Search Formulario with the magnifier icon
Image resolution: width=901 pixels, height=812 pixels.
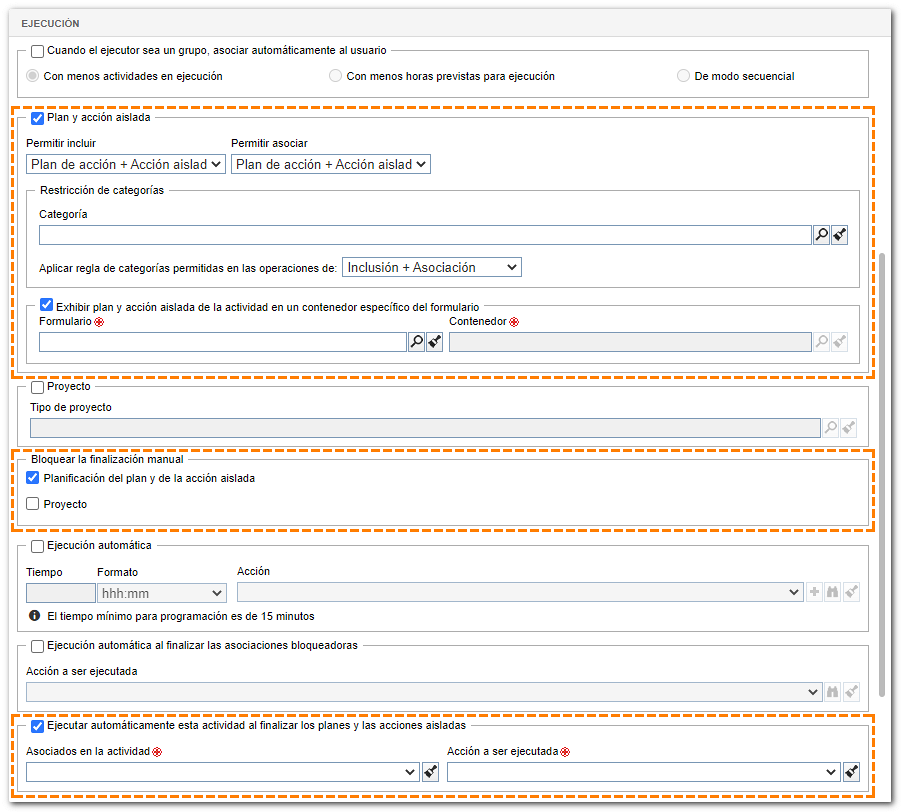click(x=416, y=342)
